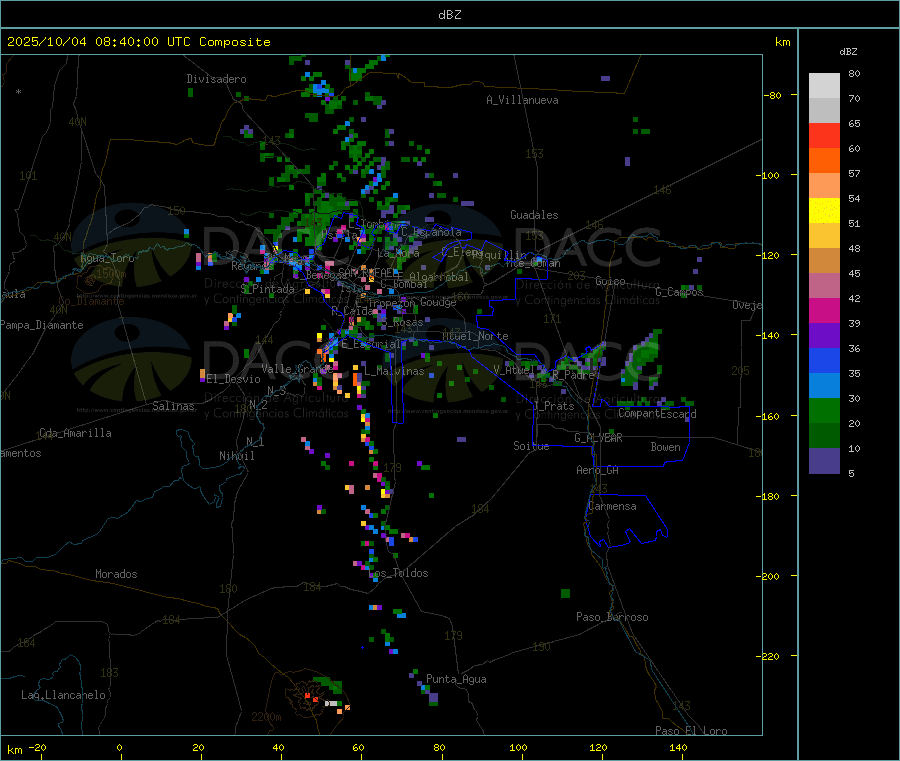Click the '100' km tick on bottom axis
900x761 pixels.
tap(518, 747)
